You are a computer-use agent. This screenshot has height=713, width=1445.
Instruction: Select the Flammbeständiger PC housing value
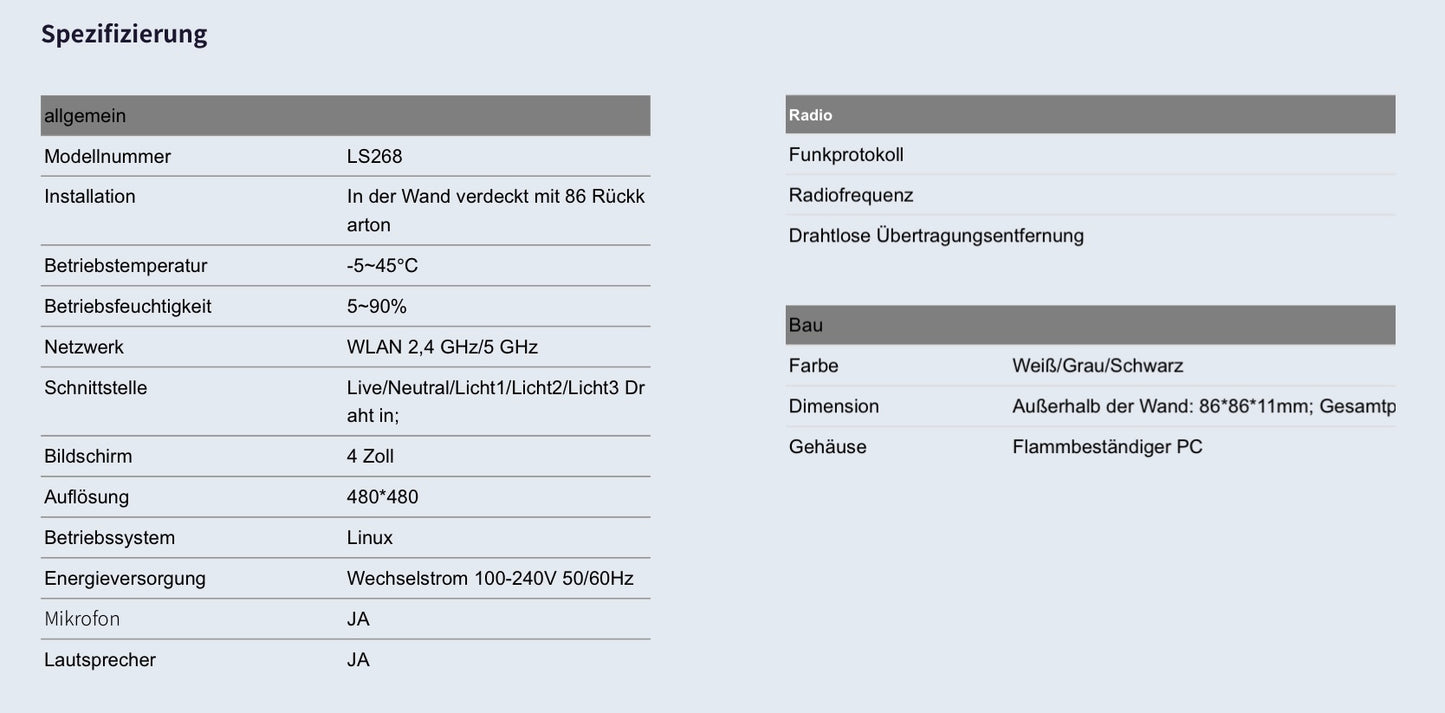[x=1107, y=447]
